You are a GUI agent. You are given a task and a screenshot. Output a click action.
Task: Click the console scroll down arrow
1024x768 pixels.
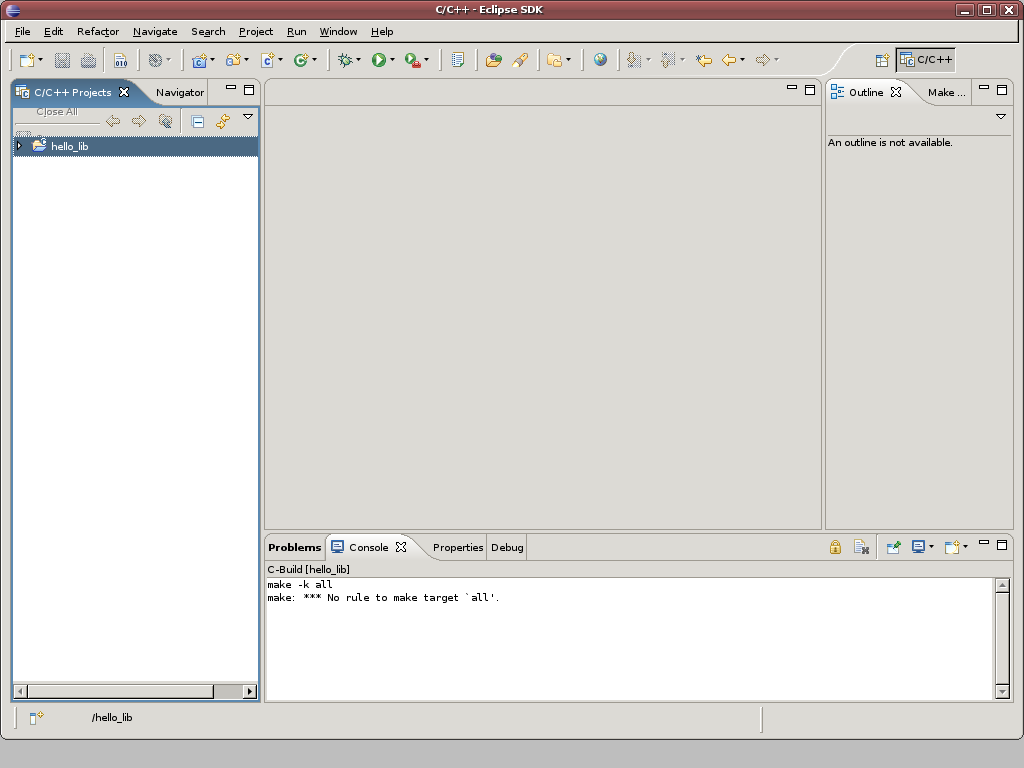click(1002, 691)
